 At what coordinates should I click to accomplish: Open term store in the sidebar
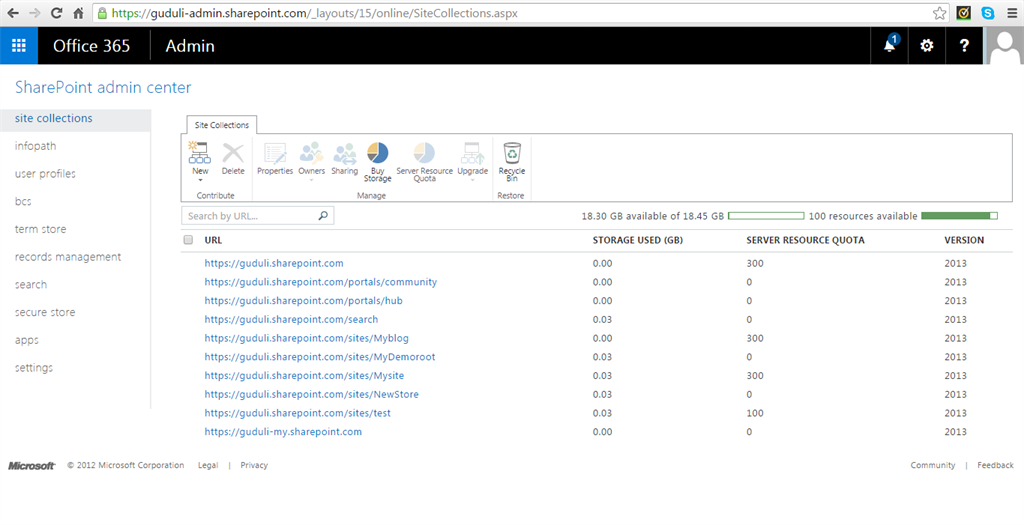tap(40, 229)
